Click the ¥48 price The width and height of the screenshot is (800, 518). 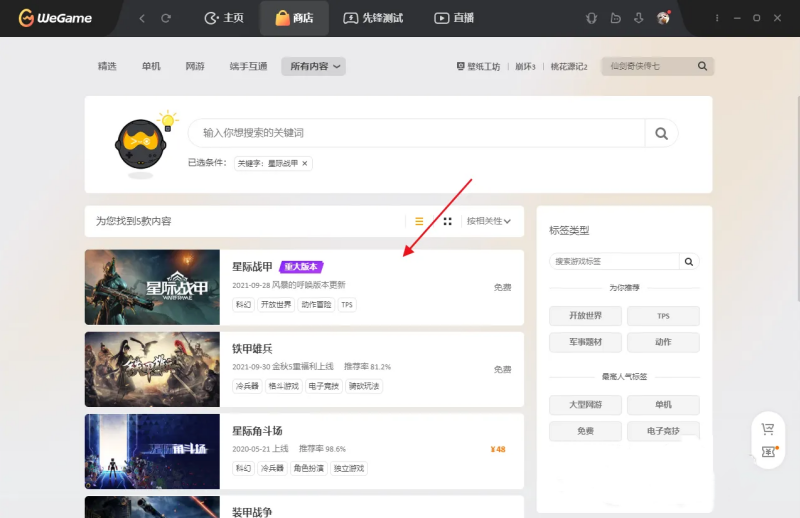point(497,450)
